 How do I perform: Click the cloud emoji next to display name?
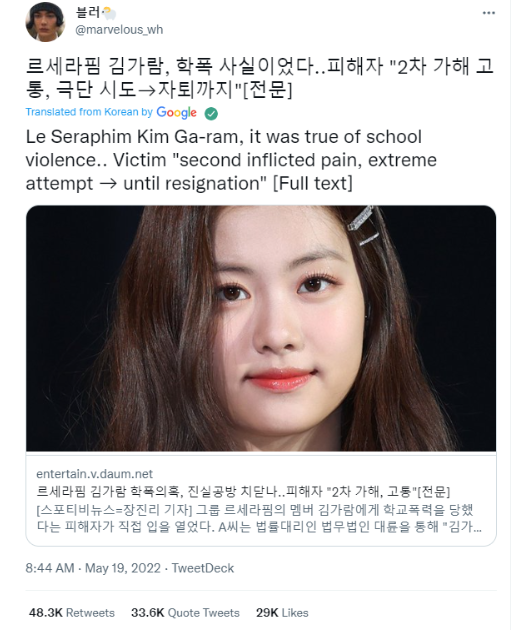pos(109,14)
